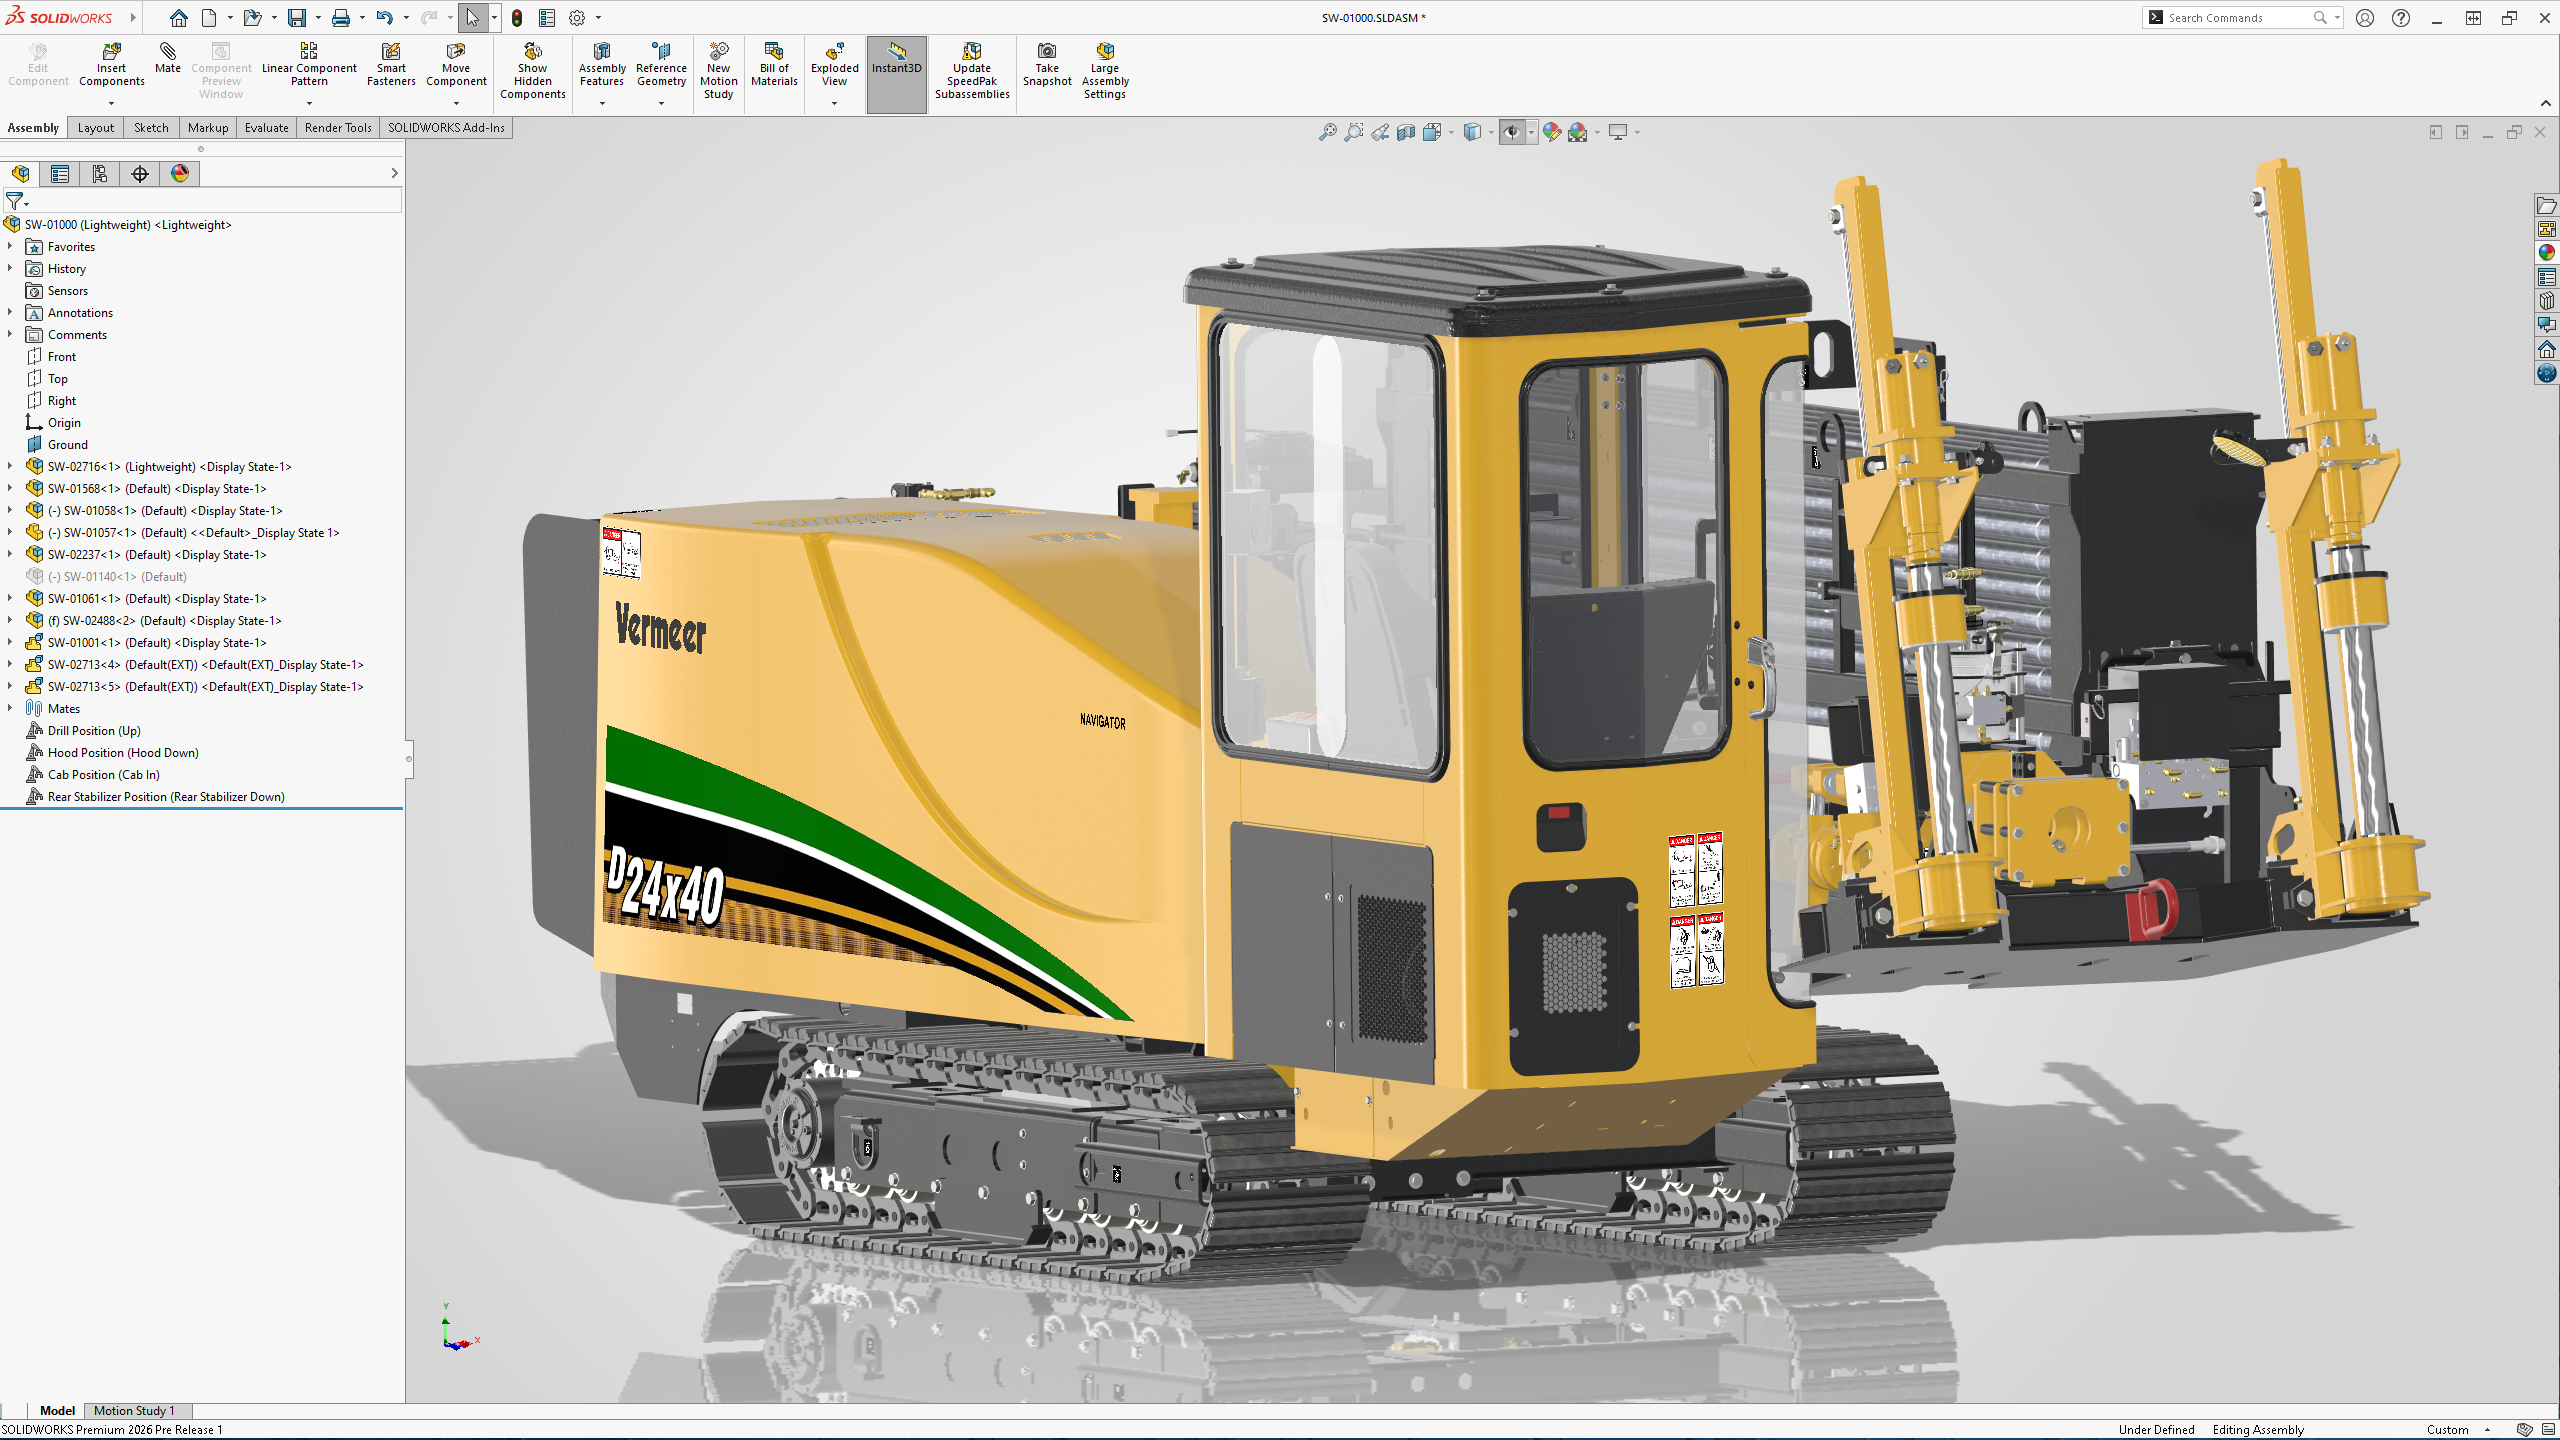This screenshot has height=1440, width=2560.
Task: Click Edit Appearance icon in view toolbar
Action: point(1551,132)
